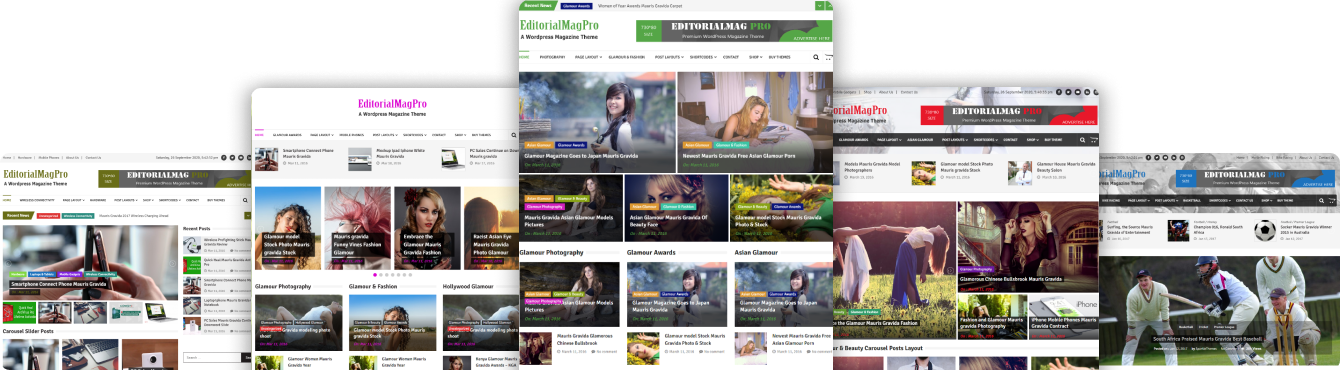The width and height of the screenshot is (1340, 370).
Task: Click the search icon in the blue sports-themed menu
Action: 1322,200
